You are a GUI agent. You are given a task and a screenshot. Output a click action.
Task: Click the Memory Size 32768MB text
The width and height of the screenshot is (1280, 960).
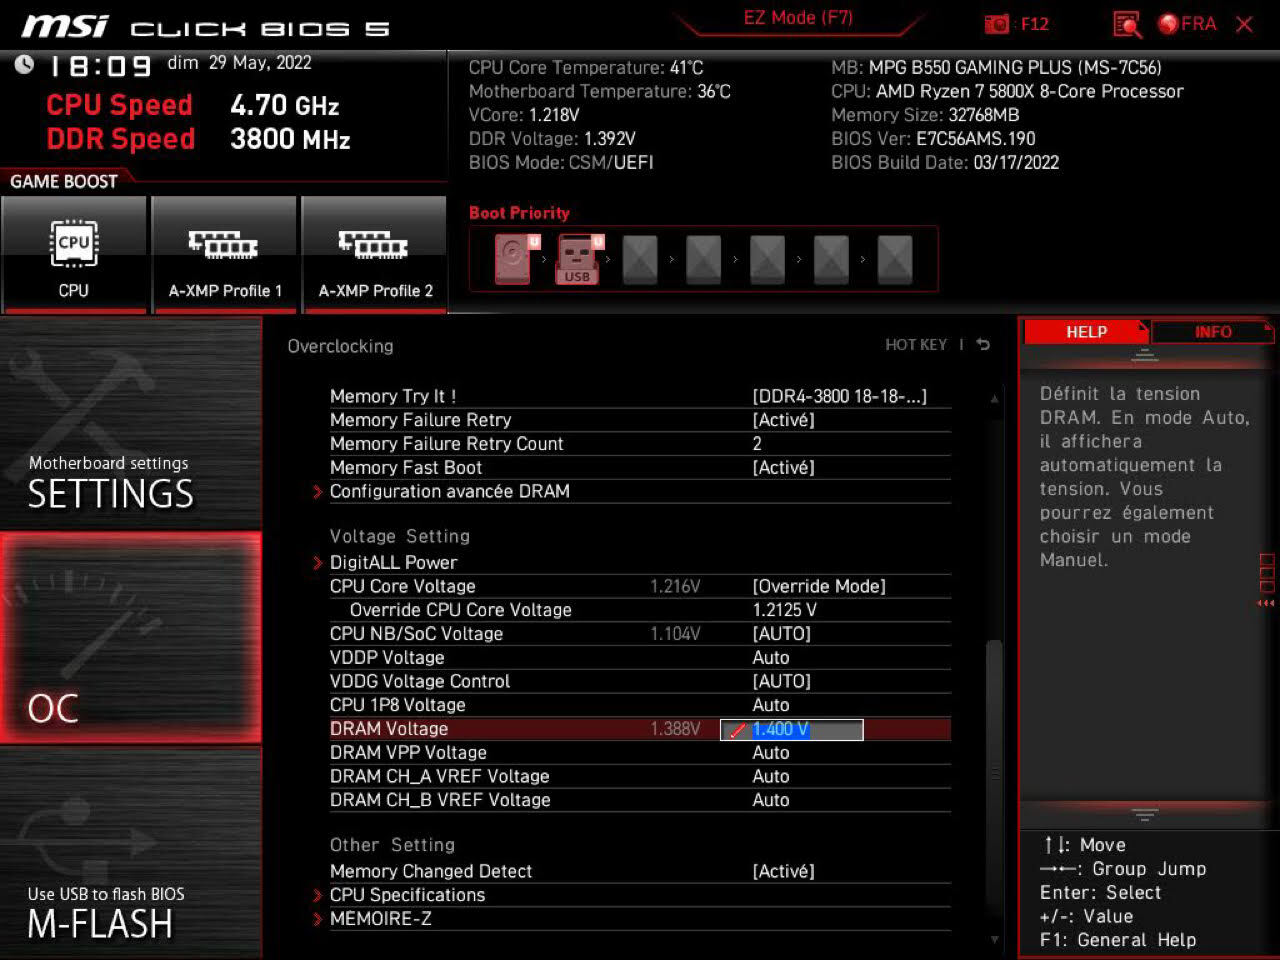pos(925,115)
